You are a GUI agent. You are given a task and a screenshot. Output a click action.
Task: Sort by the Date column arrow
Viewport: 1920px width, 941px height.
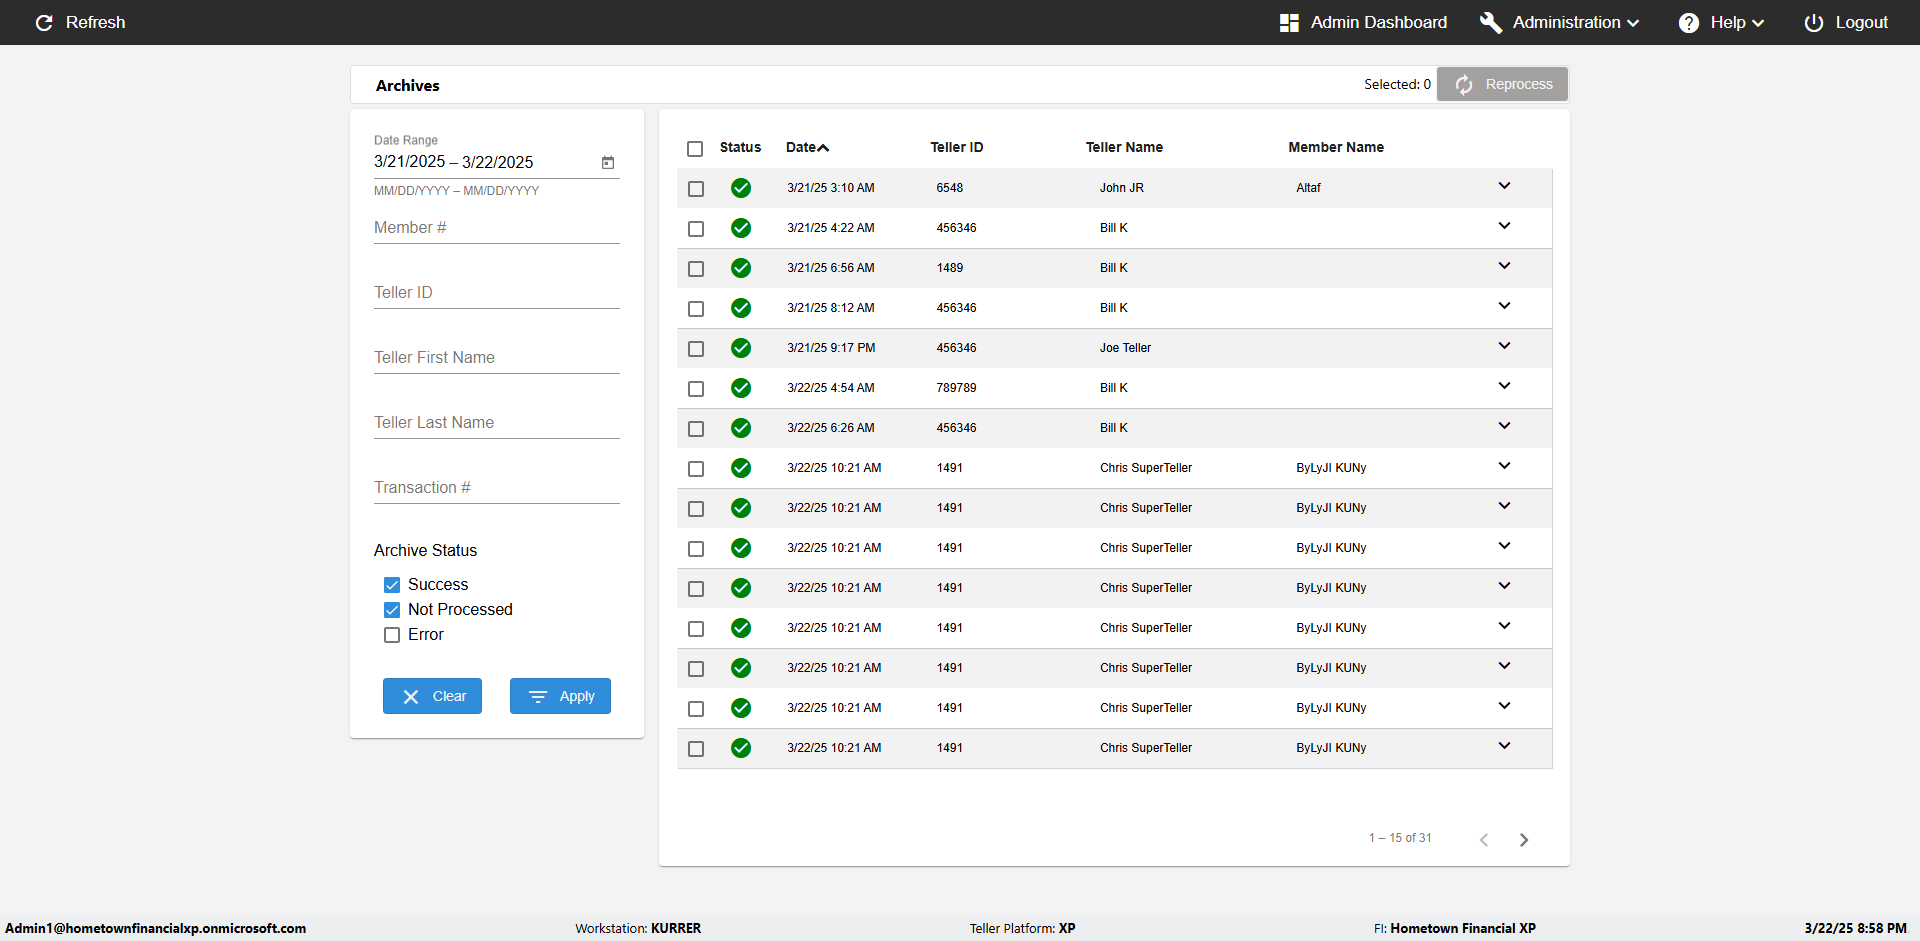823,148
